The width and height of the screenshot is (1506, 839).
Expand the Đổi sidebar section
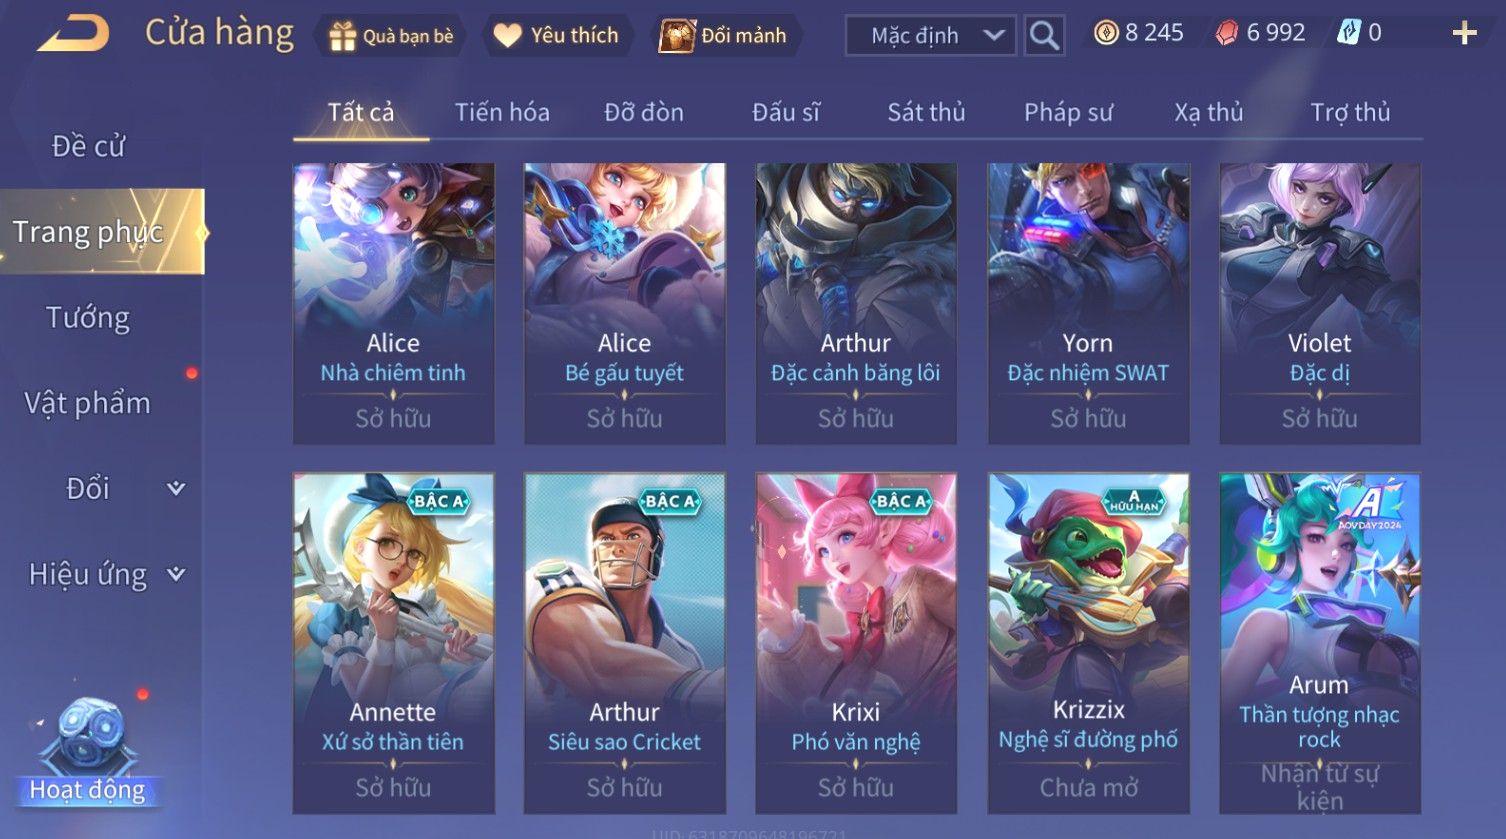tap(176, 488)
